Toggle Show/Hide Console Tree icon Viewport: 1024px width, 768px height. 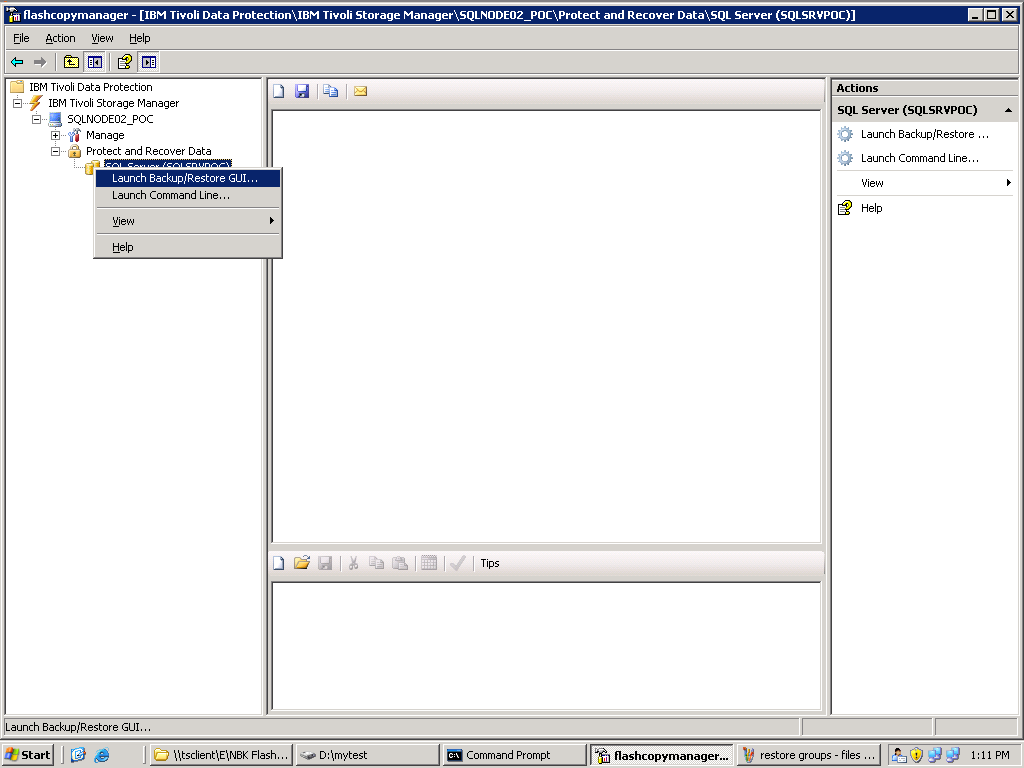95,62
